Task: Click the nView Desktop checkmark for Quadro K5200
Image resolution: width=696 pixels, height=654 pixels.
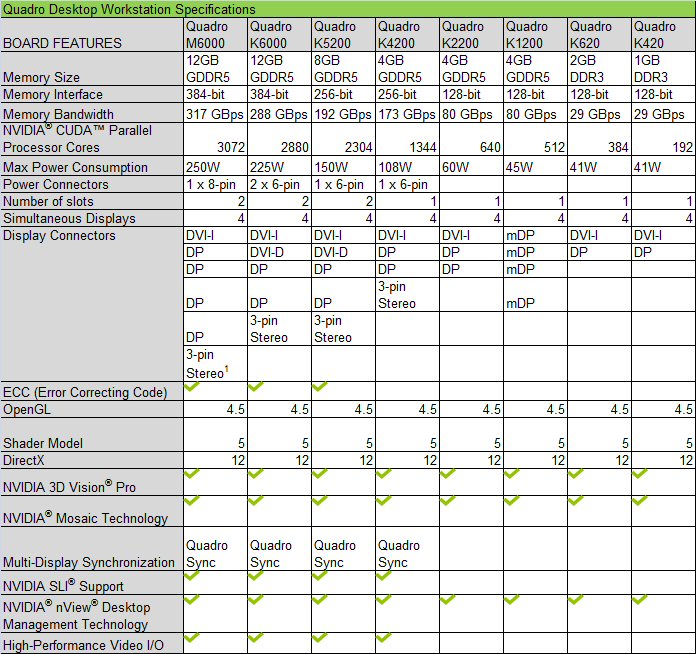Action: tap(320, 600)
